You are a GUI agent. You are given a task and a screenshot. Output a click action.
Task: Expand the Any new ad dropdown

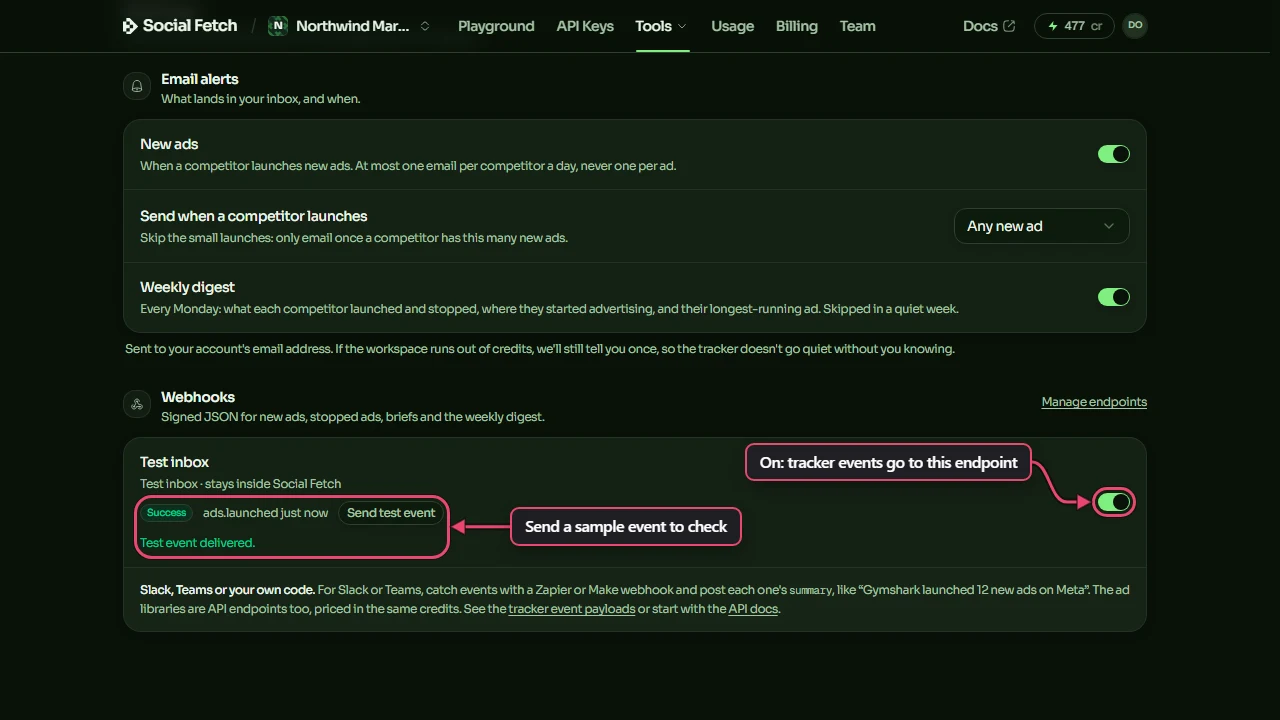tap(1041, 226)
